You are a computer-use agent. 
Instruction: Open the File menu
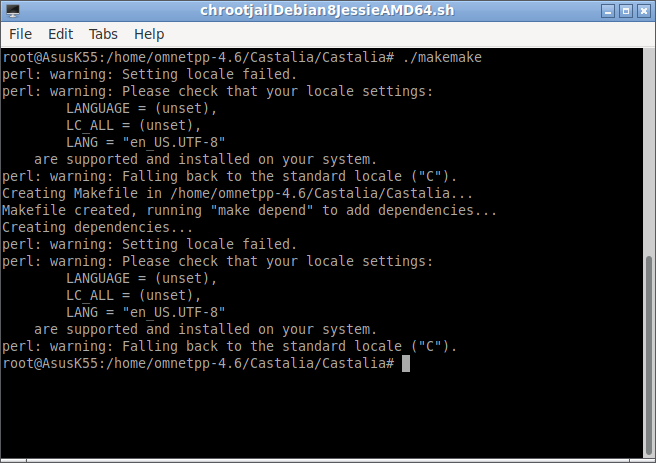(20, 34)
